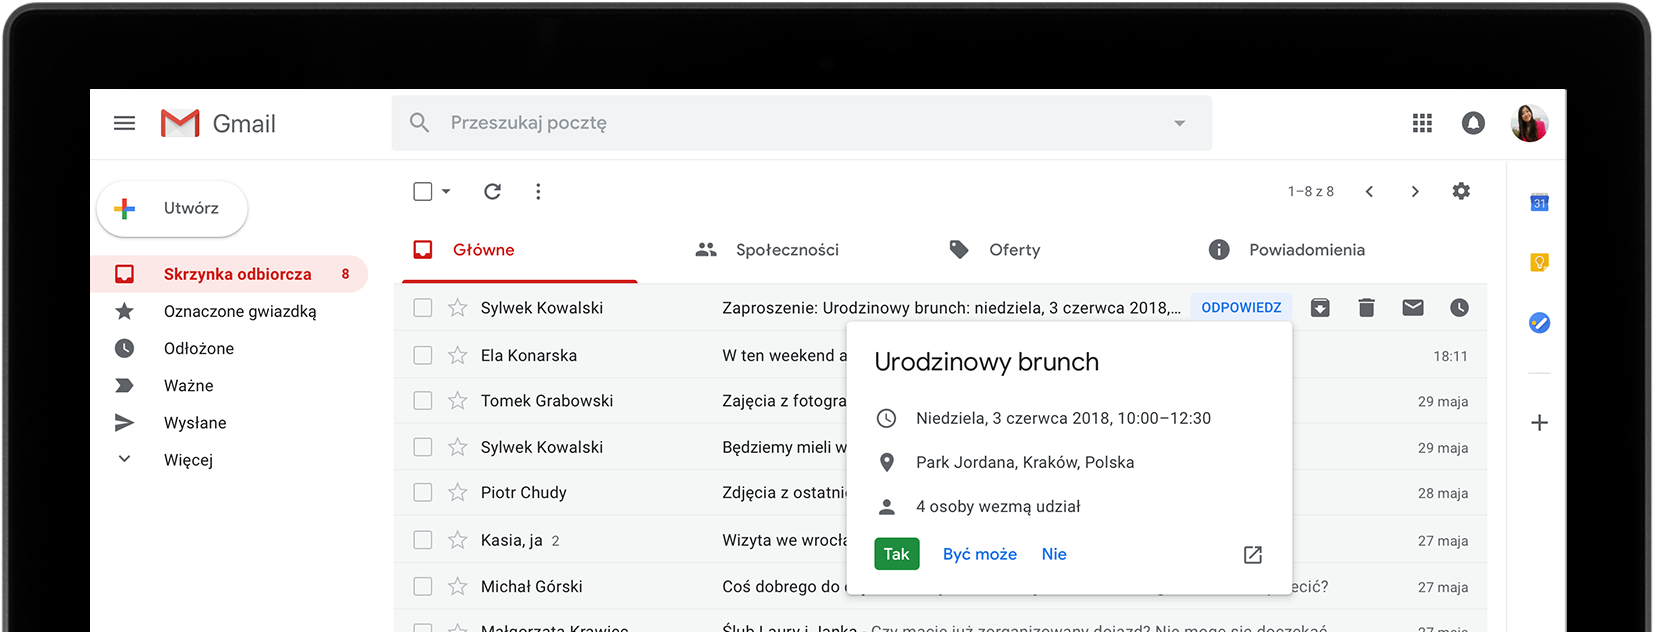Click '4 osoby wezmą udział' attendees
Image resolution: width=1654 pixels, height=632 pixels.
(998, 507)
